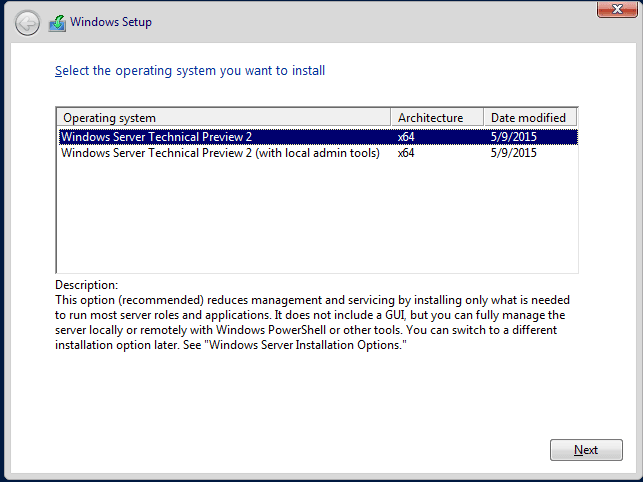
Task: Select Windows Server Technical Preview 2 row
Action: [x=318, y=137]
